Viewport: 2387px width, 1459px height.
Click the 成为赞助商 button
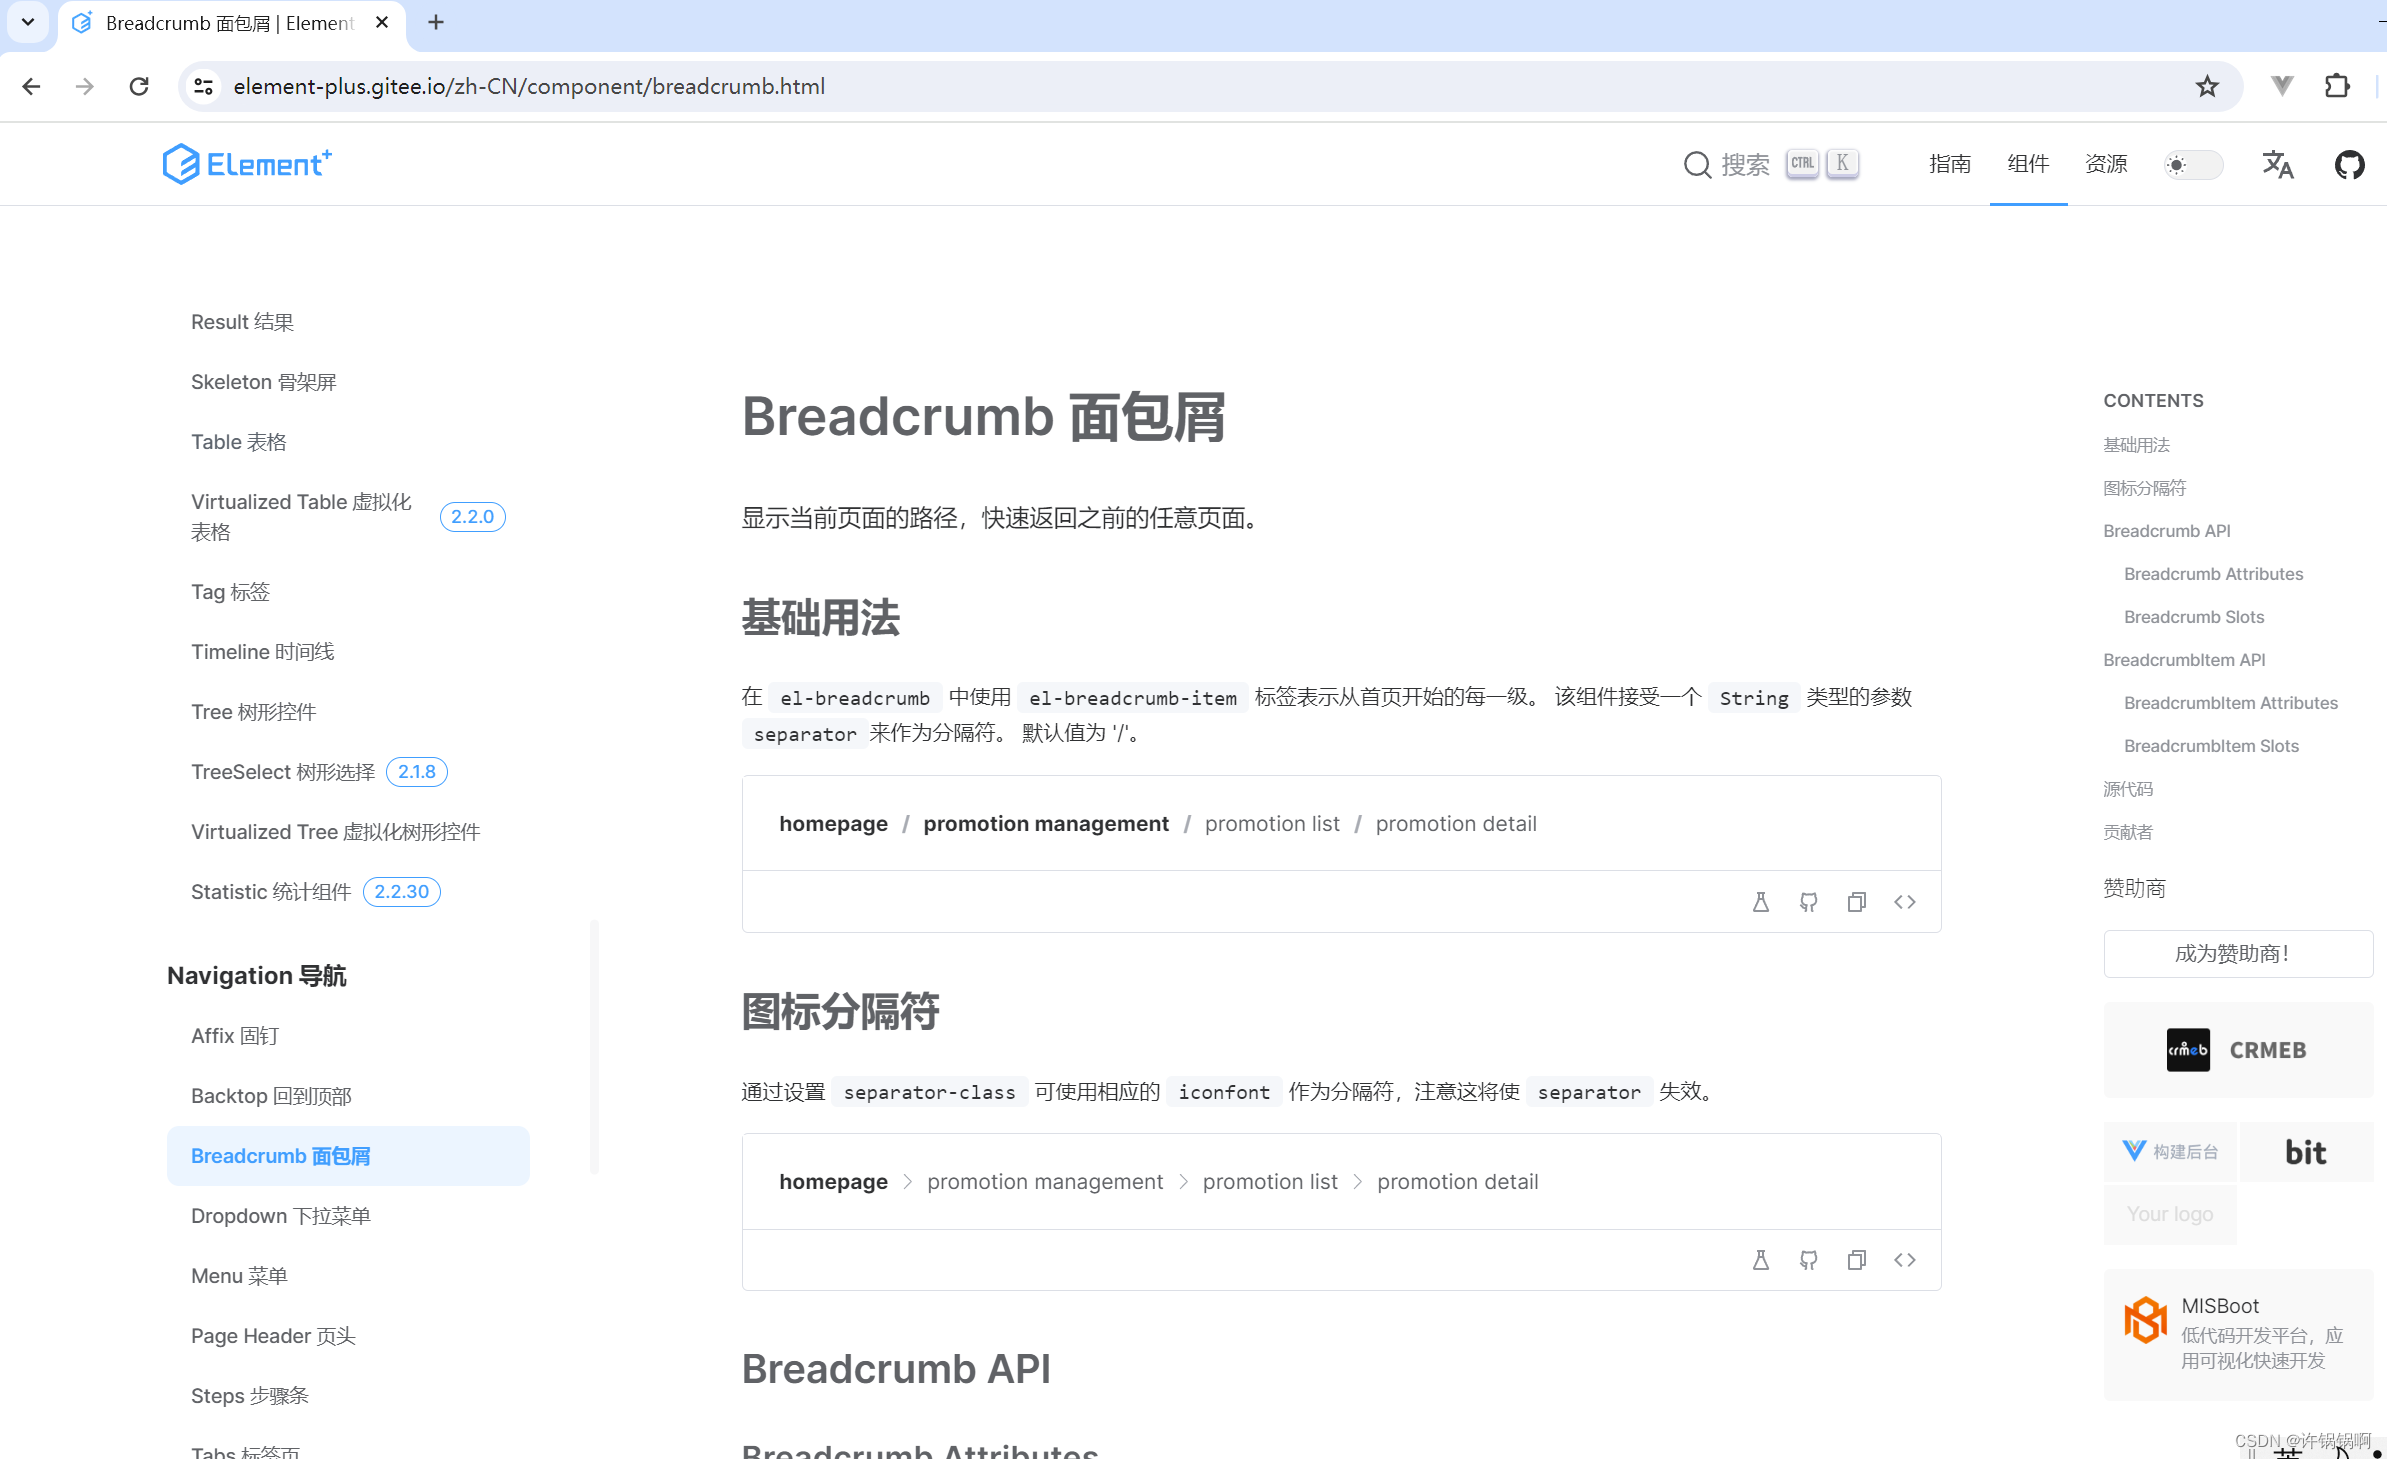(2238, 954)
